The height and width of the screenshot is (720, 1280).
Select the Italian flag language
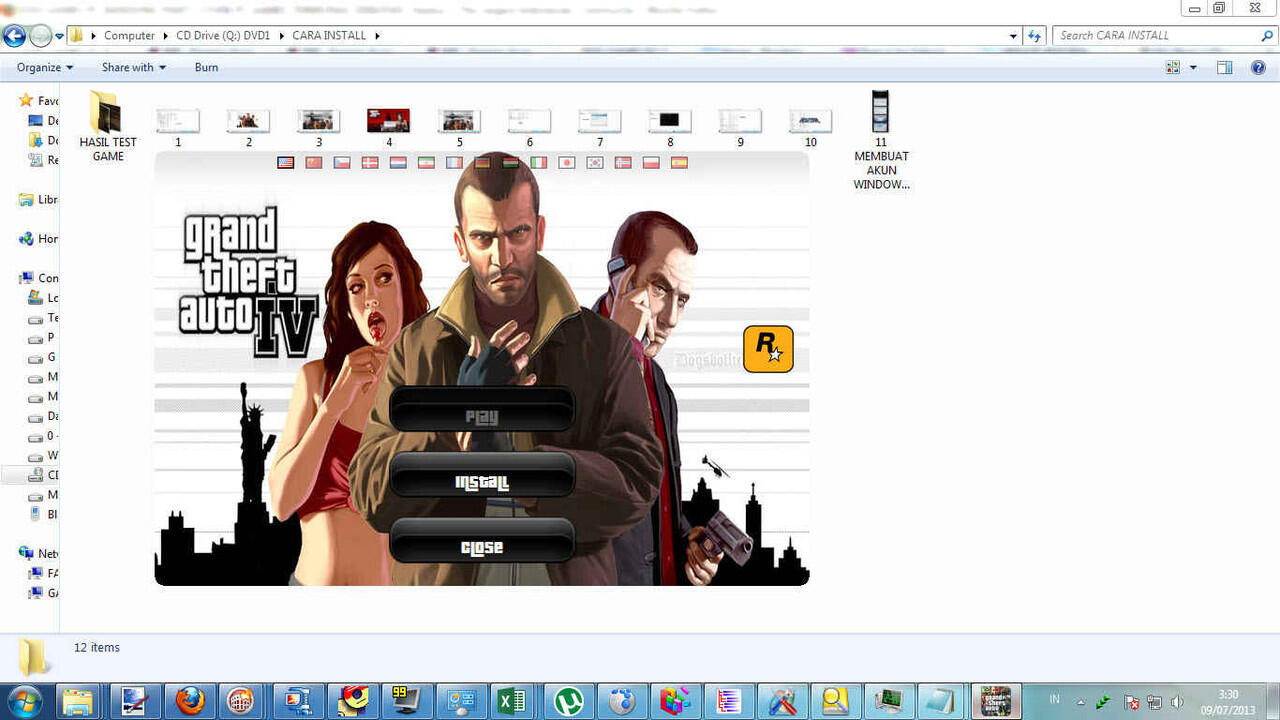[x=539, y=162]
